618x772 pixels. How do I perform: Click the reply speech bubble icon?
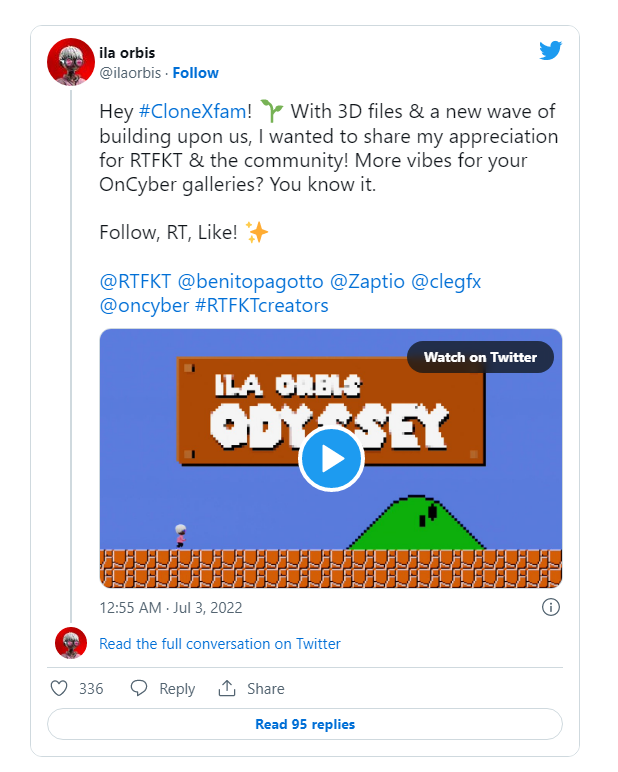(139, 688)
